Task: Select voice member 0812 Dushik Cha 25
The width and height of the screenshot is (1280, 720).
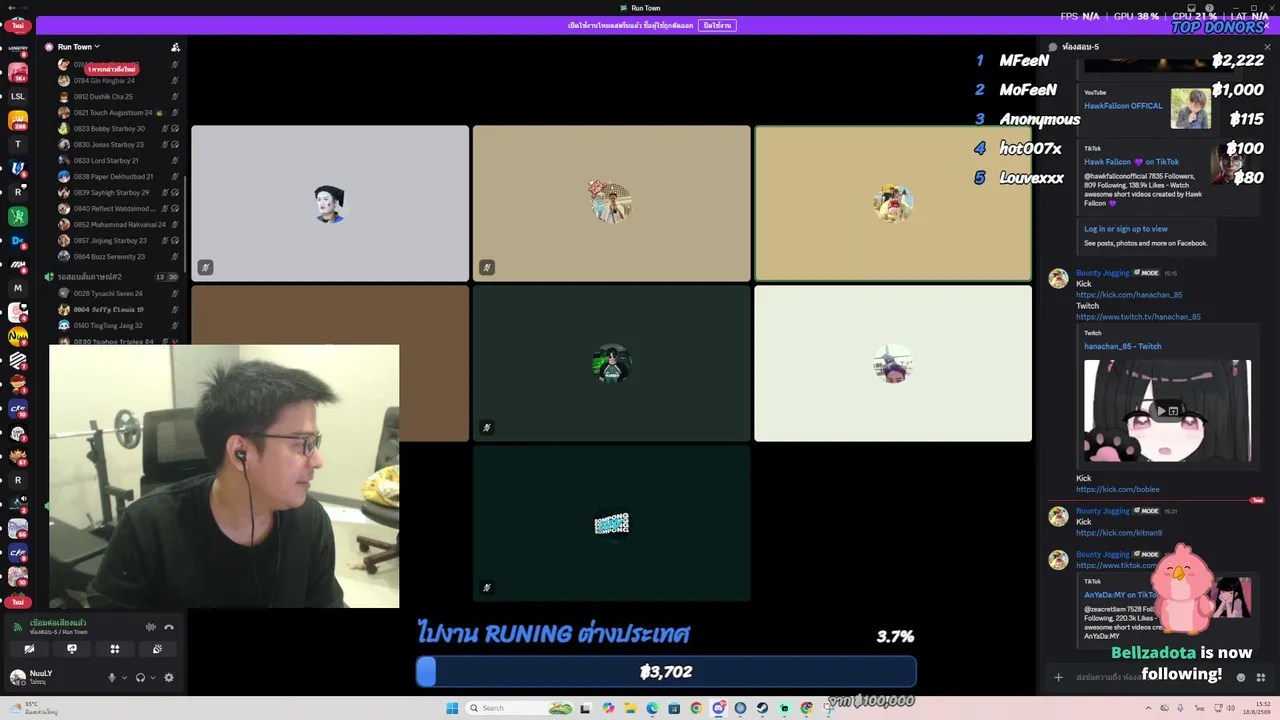Action: pyautogui.click(x=117, y=97)
